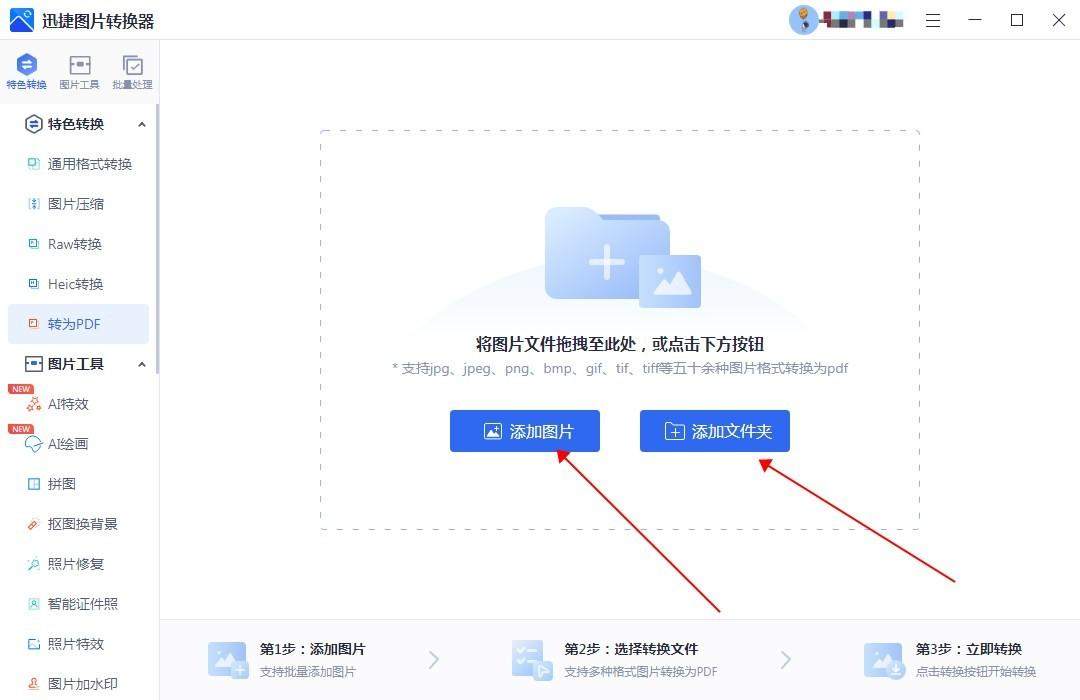
Task: Maximize the application window
Action: tap(1017, 21)
